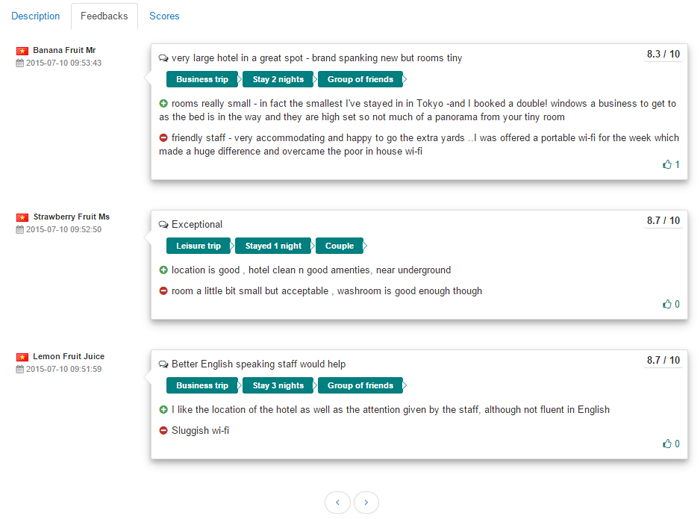
Task: Click 'Business trip' tag in Banana Fruit Mr's review
Action: pos(202,79)
